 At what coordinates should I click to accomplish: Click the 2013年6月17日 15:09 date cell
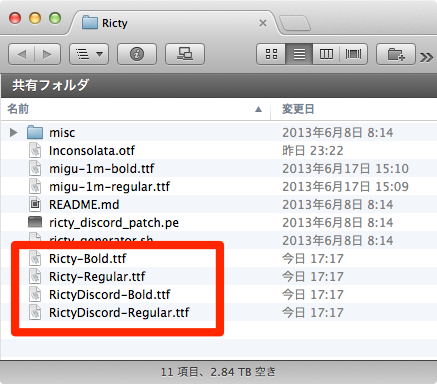tap(345, 187)
